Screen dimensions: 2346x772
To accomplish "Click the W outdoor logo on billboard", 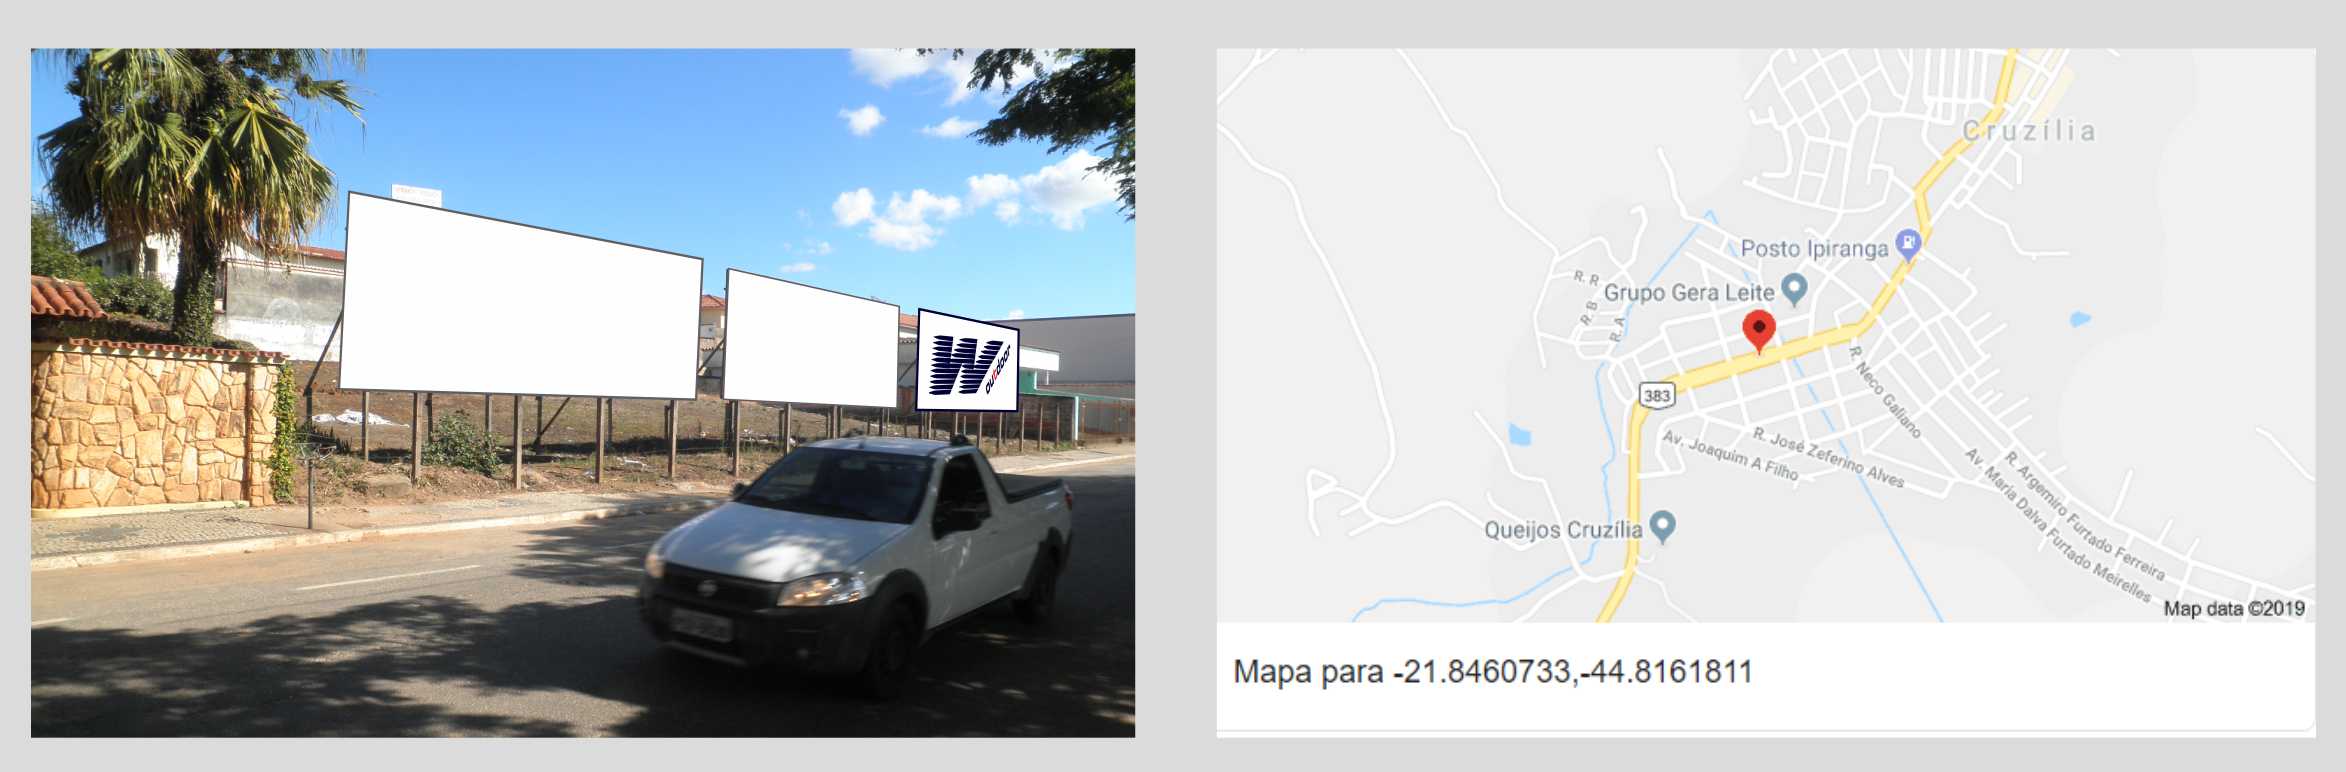I will pyautogui.click(x=967, y=361).
